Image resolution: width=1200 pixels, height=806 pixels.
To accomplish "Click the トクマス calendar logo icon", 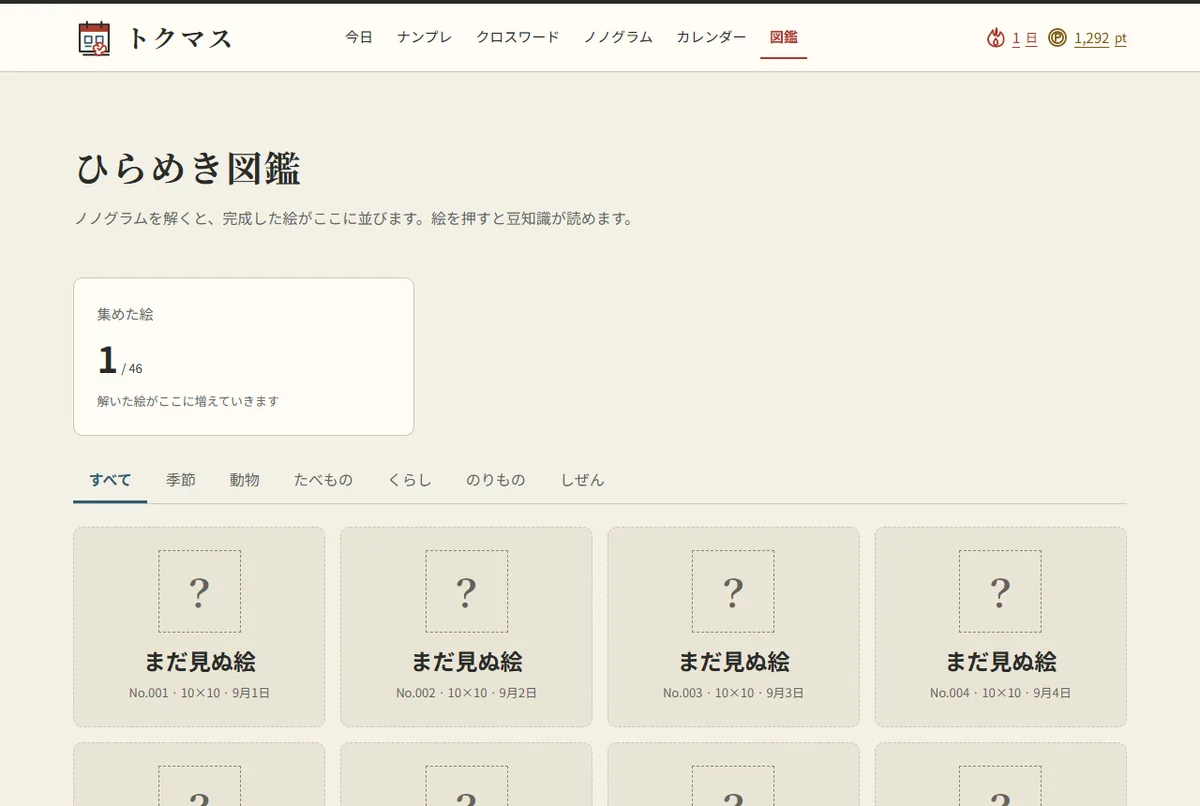I will [94, 38].
